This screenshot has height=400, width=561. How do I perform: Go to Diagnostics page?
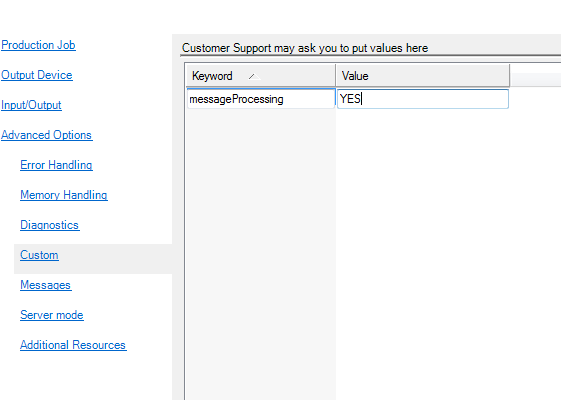click(50, 225)
